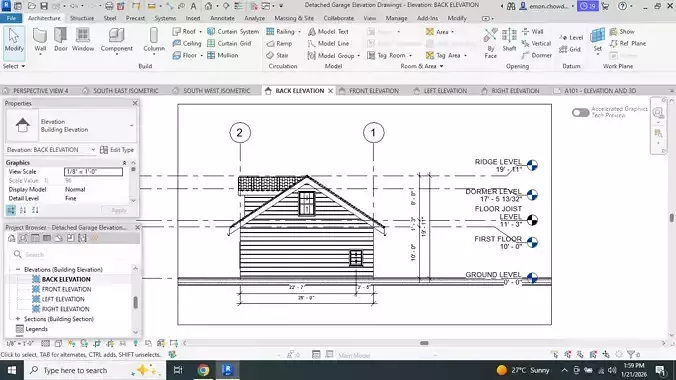Click the Floor tool

(x=185, y=55)
